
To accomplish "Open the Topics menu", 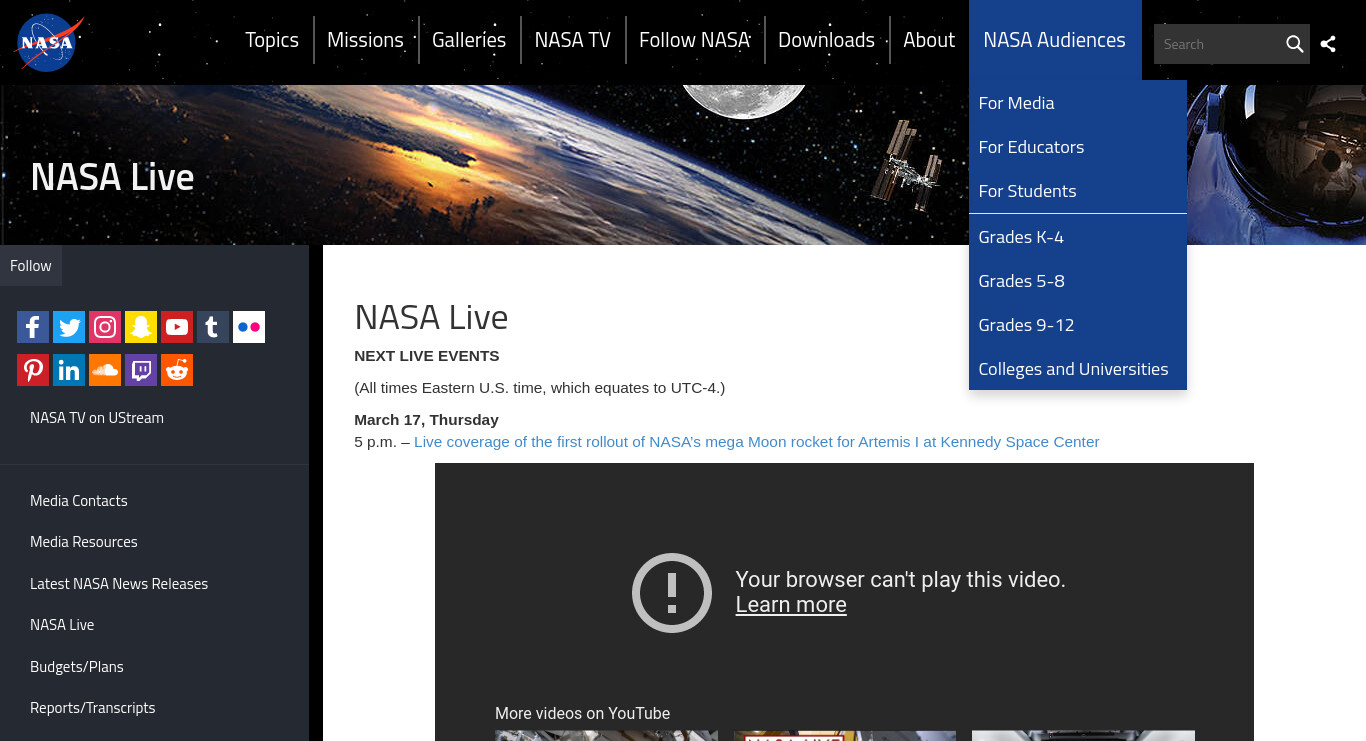I will tap(272, 40).
